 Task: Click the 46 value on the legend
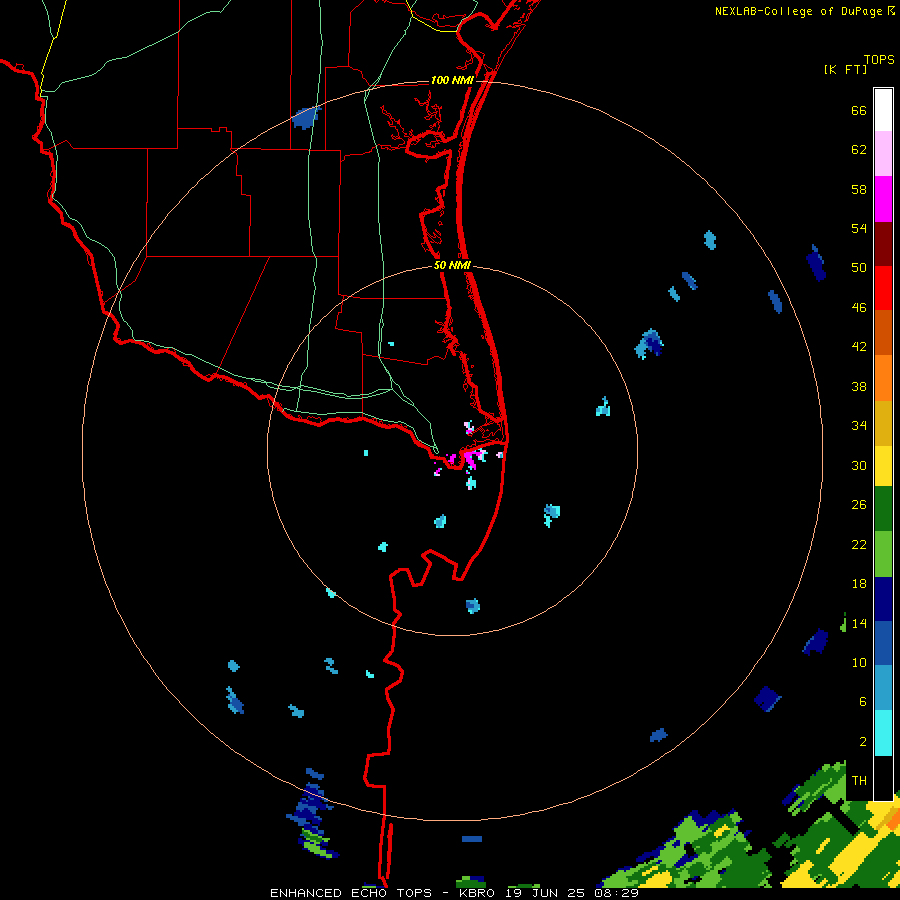coord(859,308)
